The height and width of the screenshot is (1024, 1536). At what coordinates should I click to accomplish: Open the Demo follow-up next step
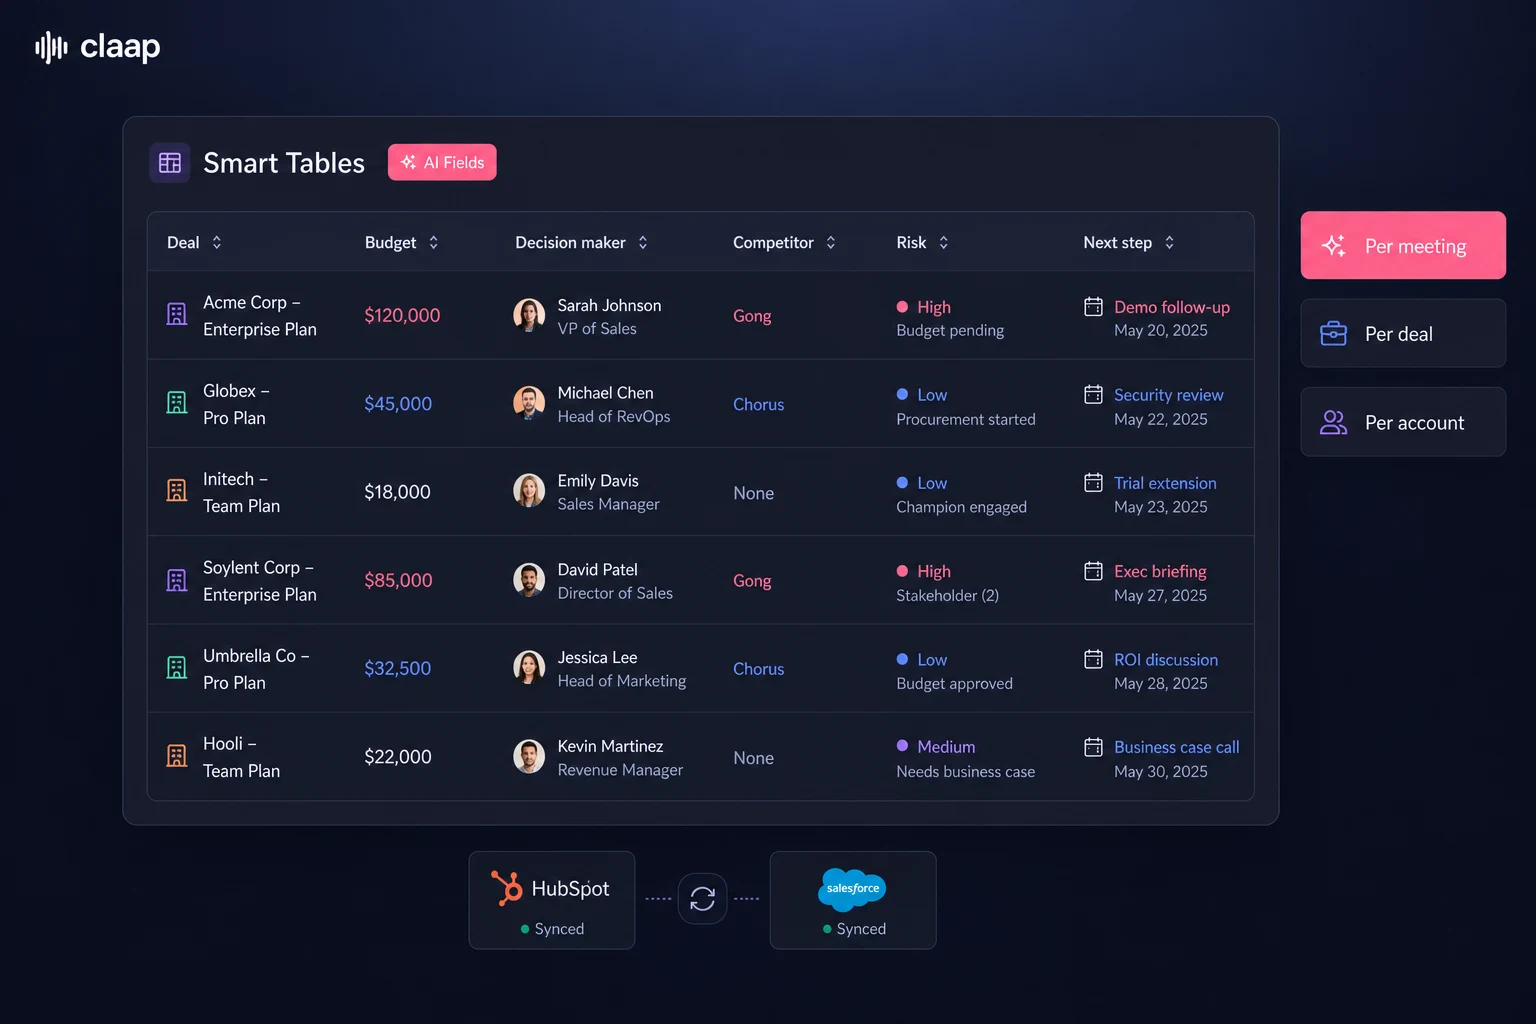click(1172, 307)
